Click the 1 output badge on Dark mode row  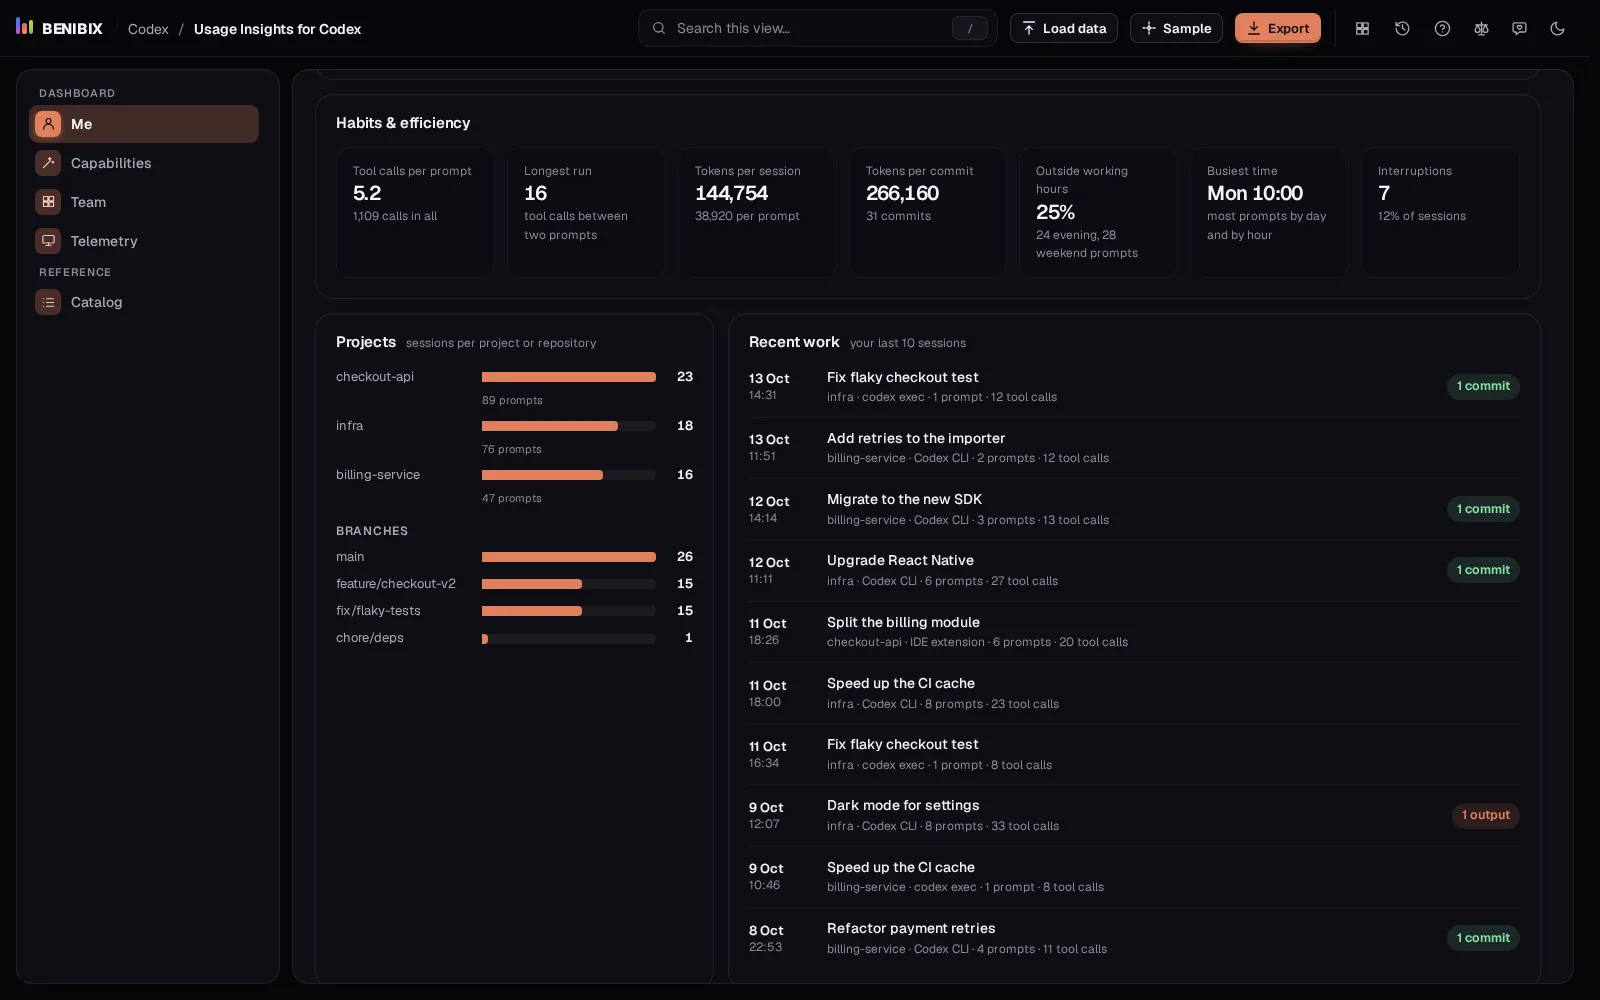[x=1485, y=815]
